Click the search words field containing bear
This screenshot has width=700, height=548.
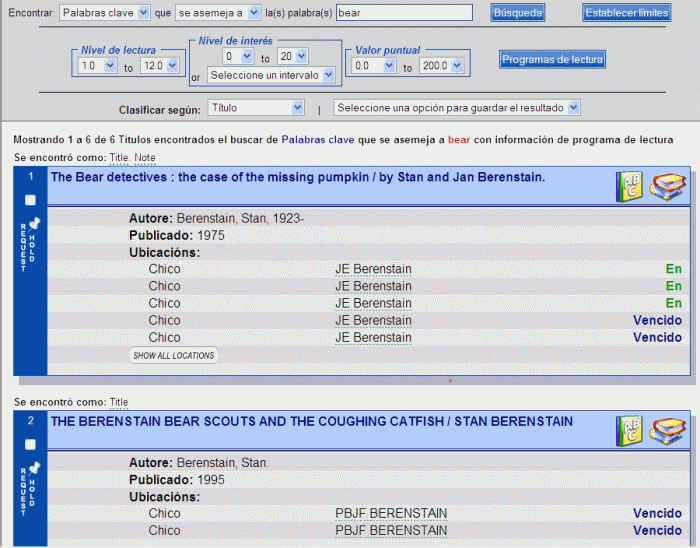tap(404, 13)
